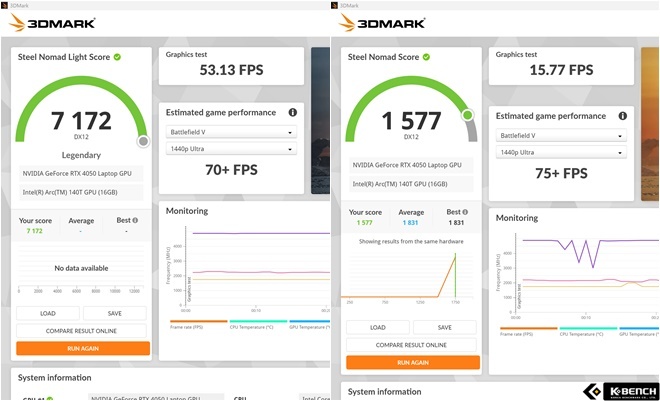The width and height of the screenshot is (660, 401).
Task: Click the 53.13 FPS graphics test result
Action: (231, 70)
